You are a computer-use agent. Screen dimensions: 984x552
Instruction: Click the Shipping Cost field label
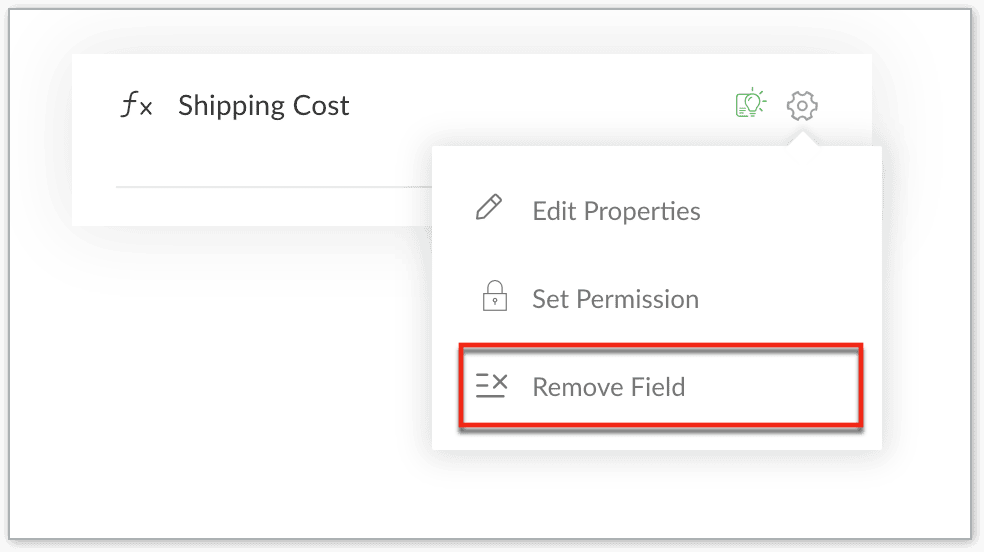pyautogui.click(x=264, y=106)
